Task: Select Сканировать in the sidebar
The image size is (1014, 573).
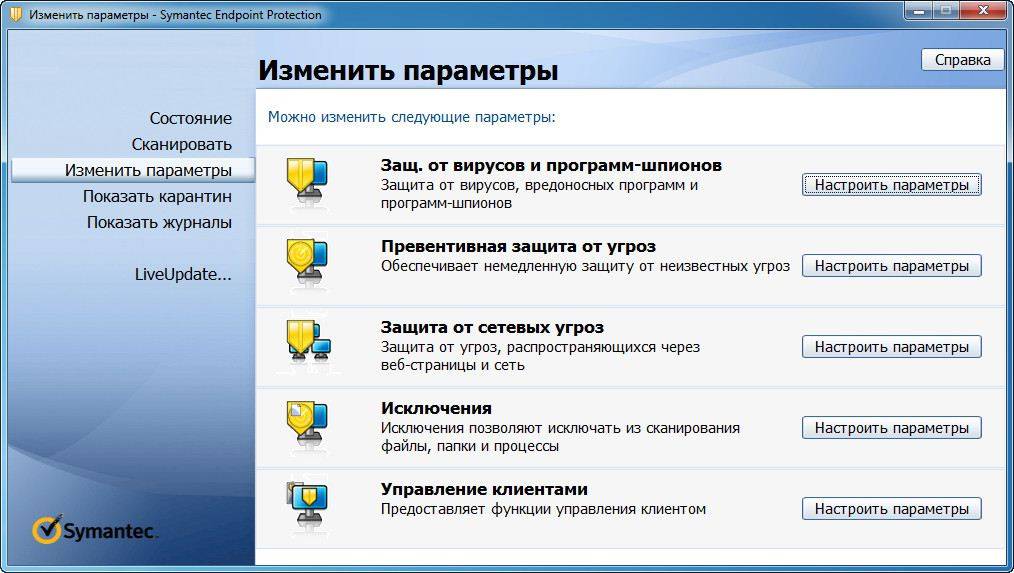Action: click(182, 144)
